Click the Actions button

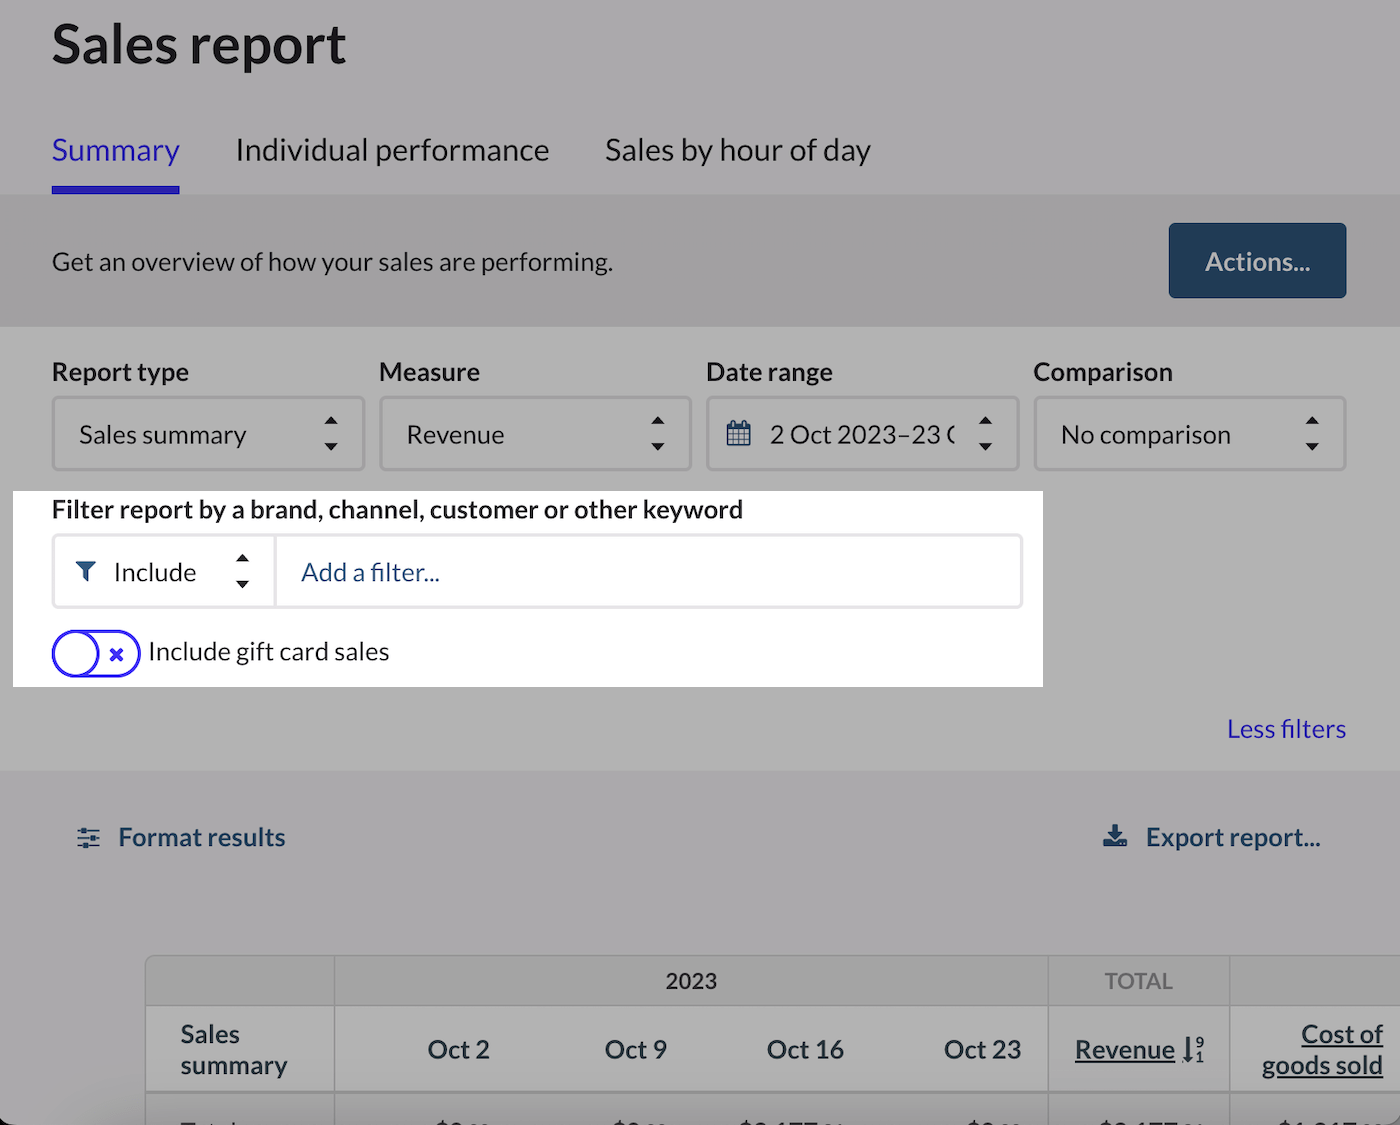click(1257, 261)
